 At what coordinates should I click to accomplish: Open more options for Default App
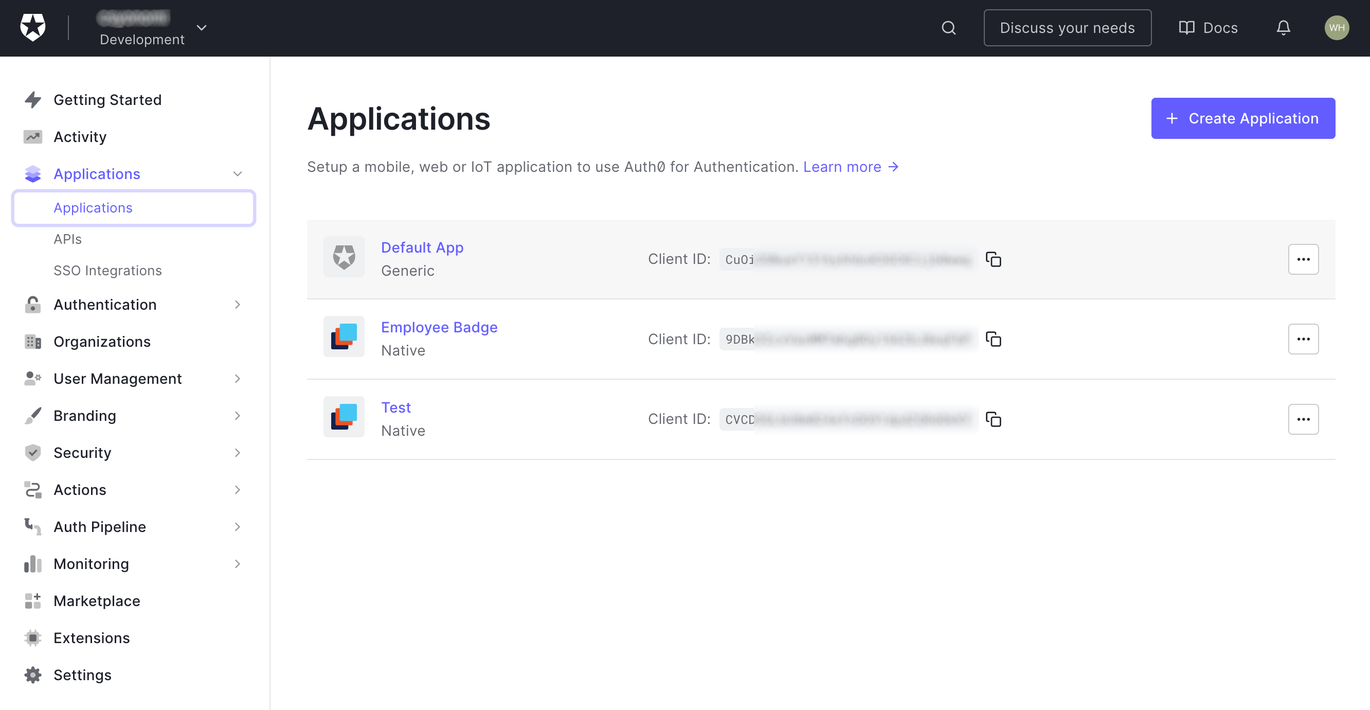[x=1303, y=259]
